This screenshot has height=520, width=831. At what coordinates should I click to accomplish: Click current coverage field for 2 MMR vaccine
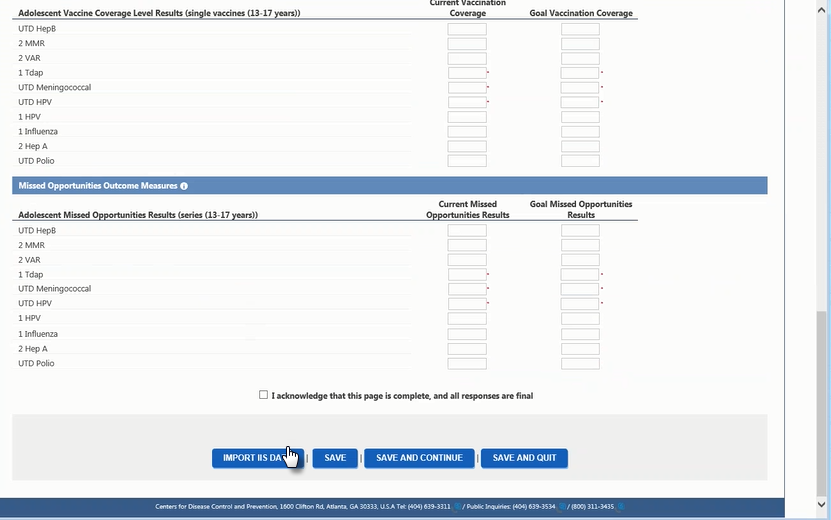tap(467, 43)
